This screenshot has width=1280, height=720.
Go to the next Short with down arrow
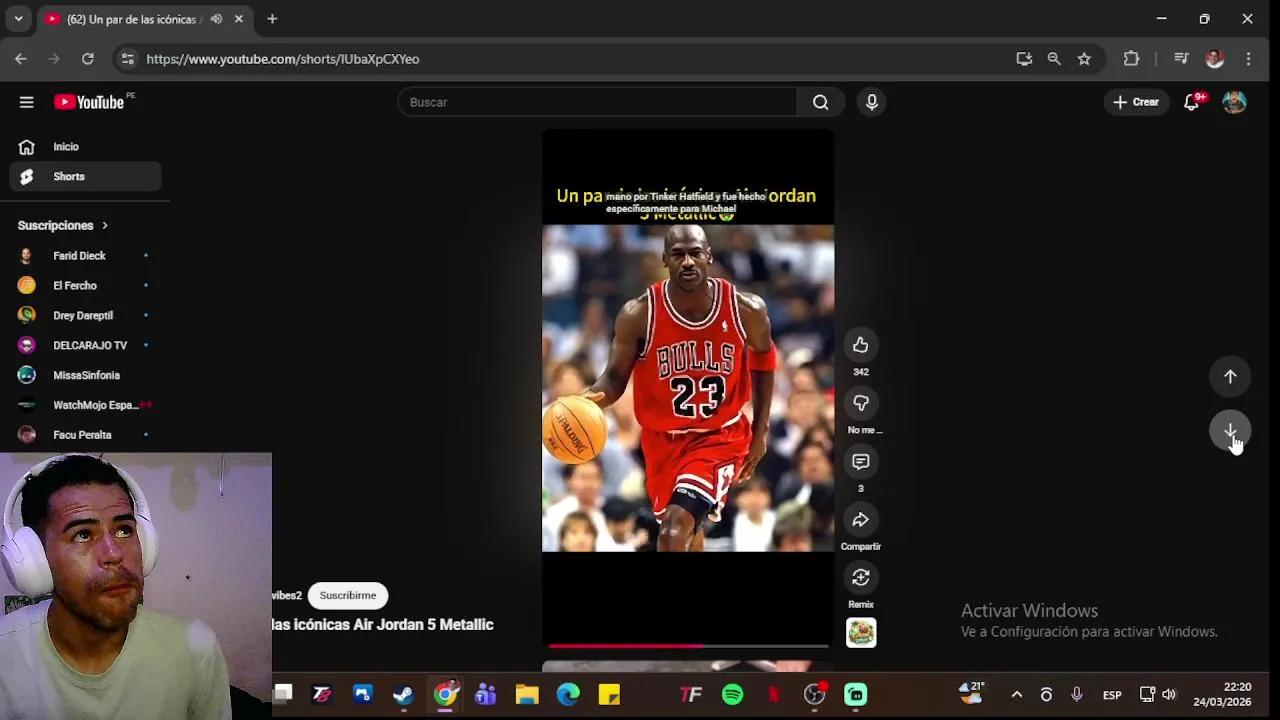(x=1231, y=431)
